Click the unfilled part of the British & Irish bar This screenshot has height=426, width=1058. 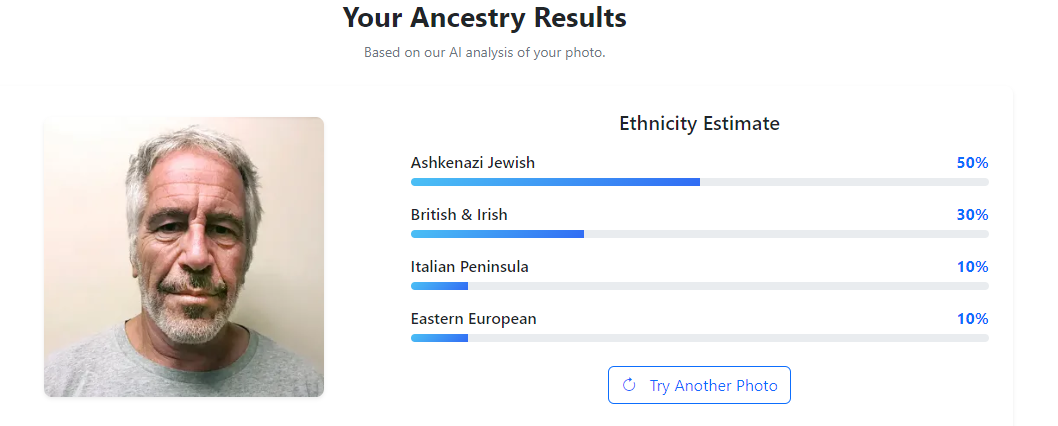[x=787, y=234]
